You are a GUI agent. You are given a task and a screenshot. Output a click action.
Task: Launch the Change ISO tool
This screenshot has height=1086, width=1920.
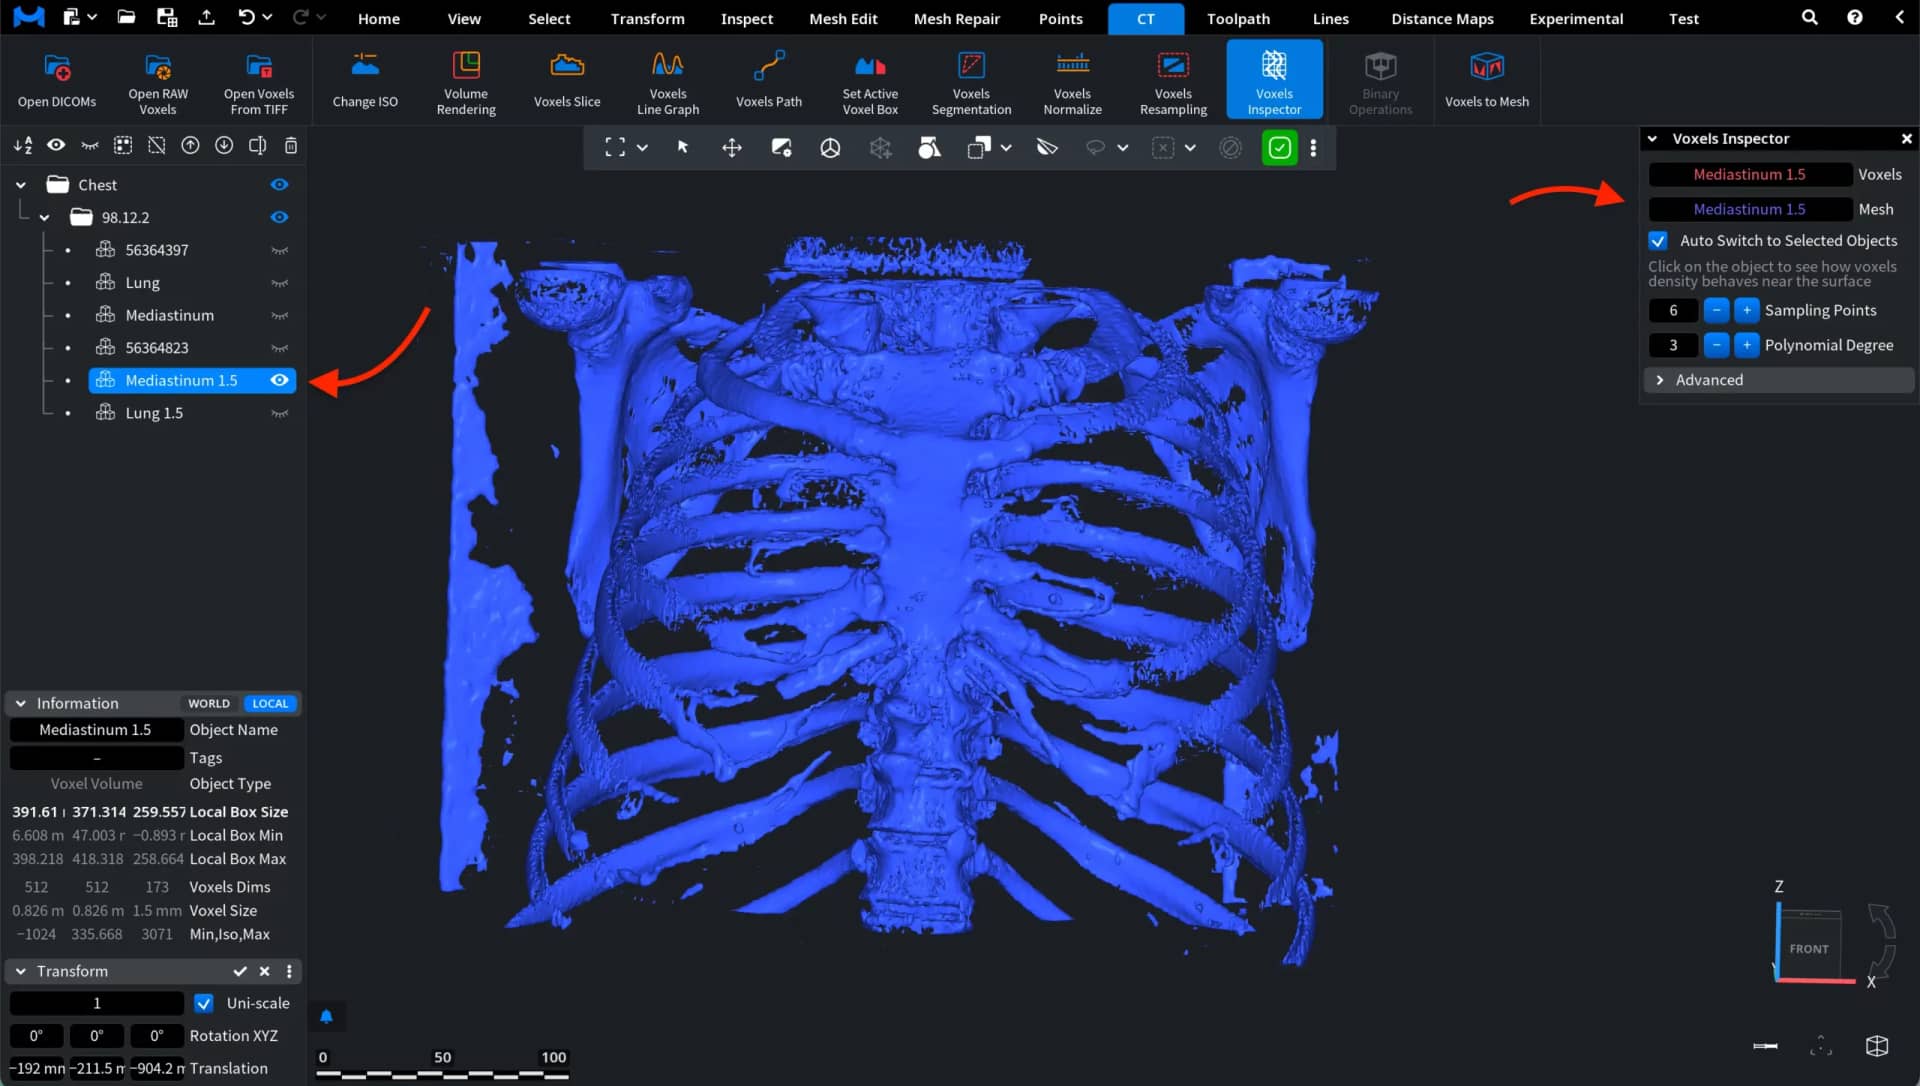(x=365, y=81)
